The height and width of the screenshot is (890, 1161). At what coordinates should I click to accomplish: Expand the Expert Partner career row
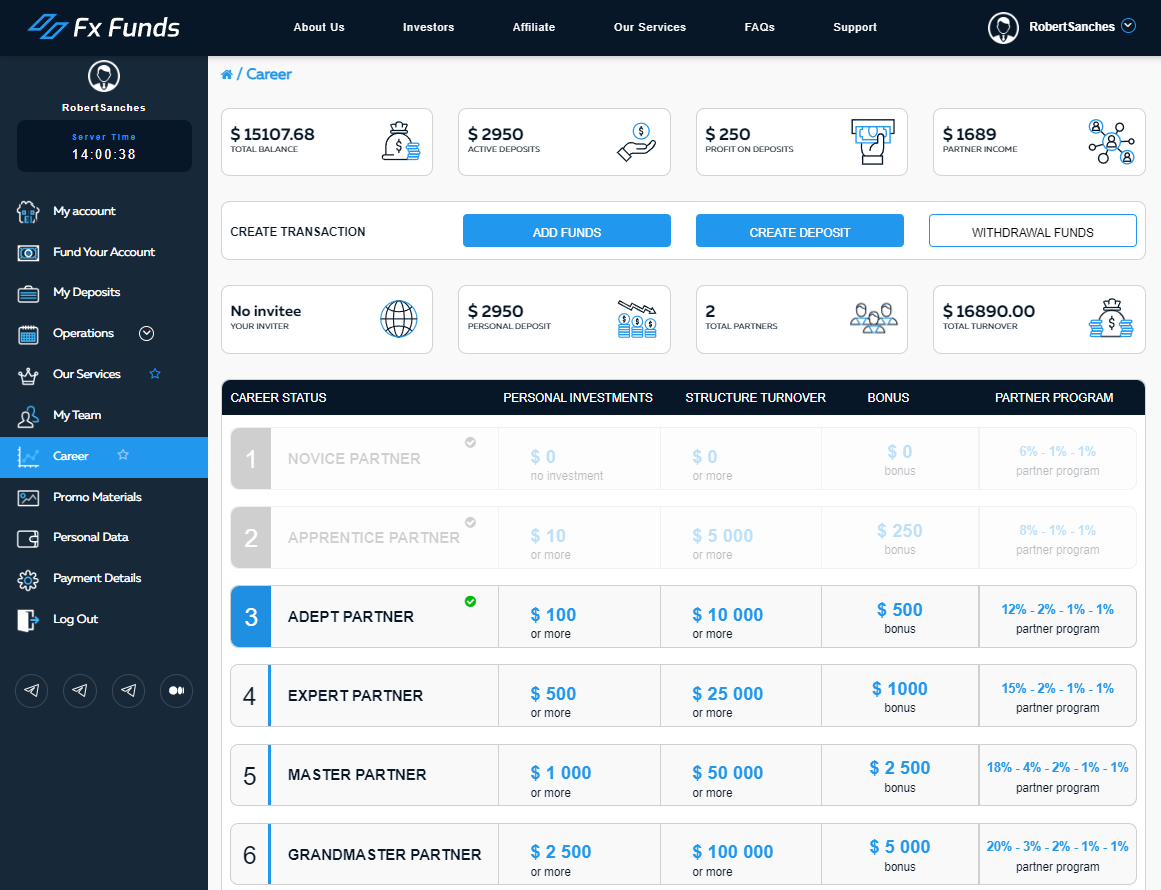[355, 696]
